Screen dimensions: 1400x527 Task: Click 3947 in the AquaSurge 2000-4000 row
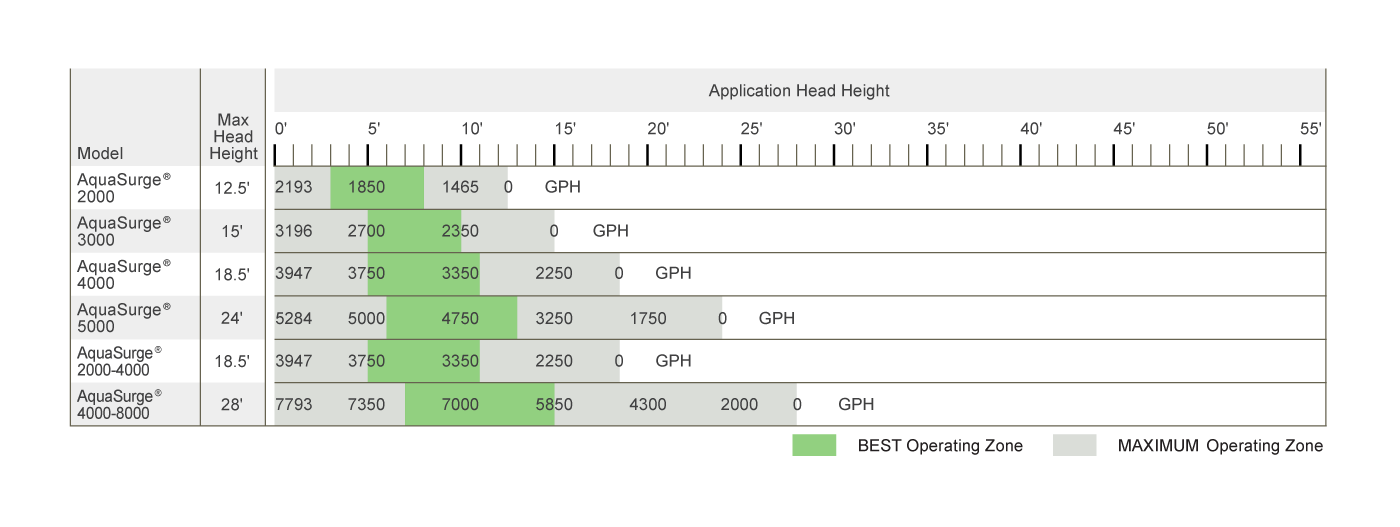pos(294,361)
